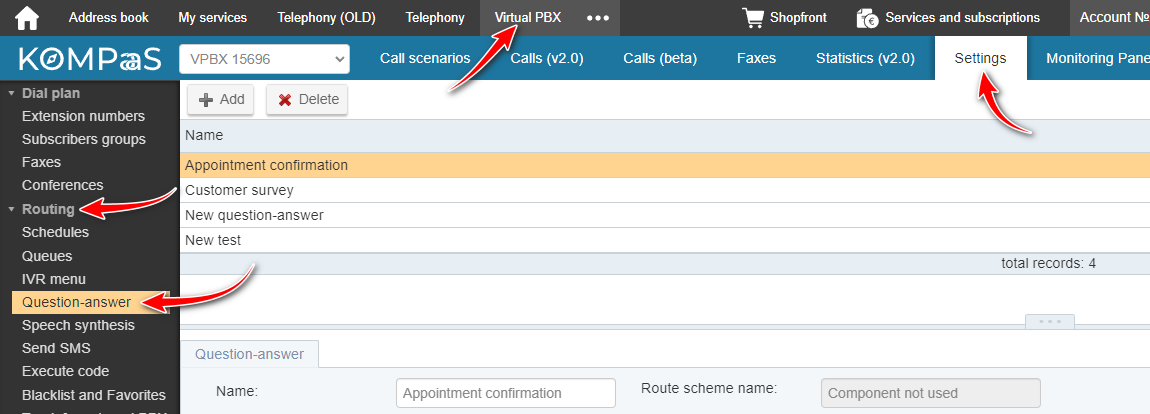Select the Question-answer details tab
1150x414 pixels.
tap(249, 354)
